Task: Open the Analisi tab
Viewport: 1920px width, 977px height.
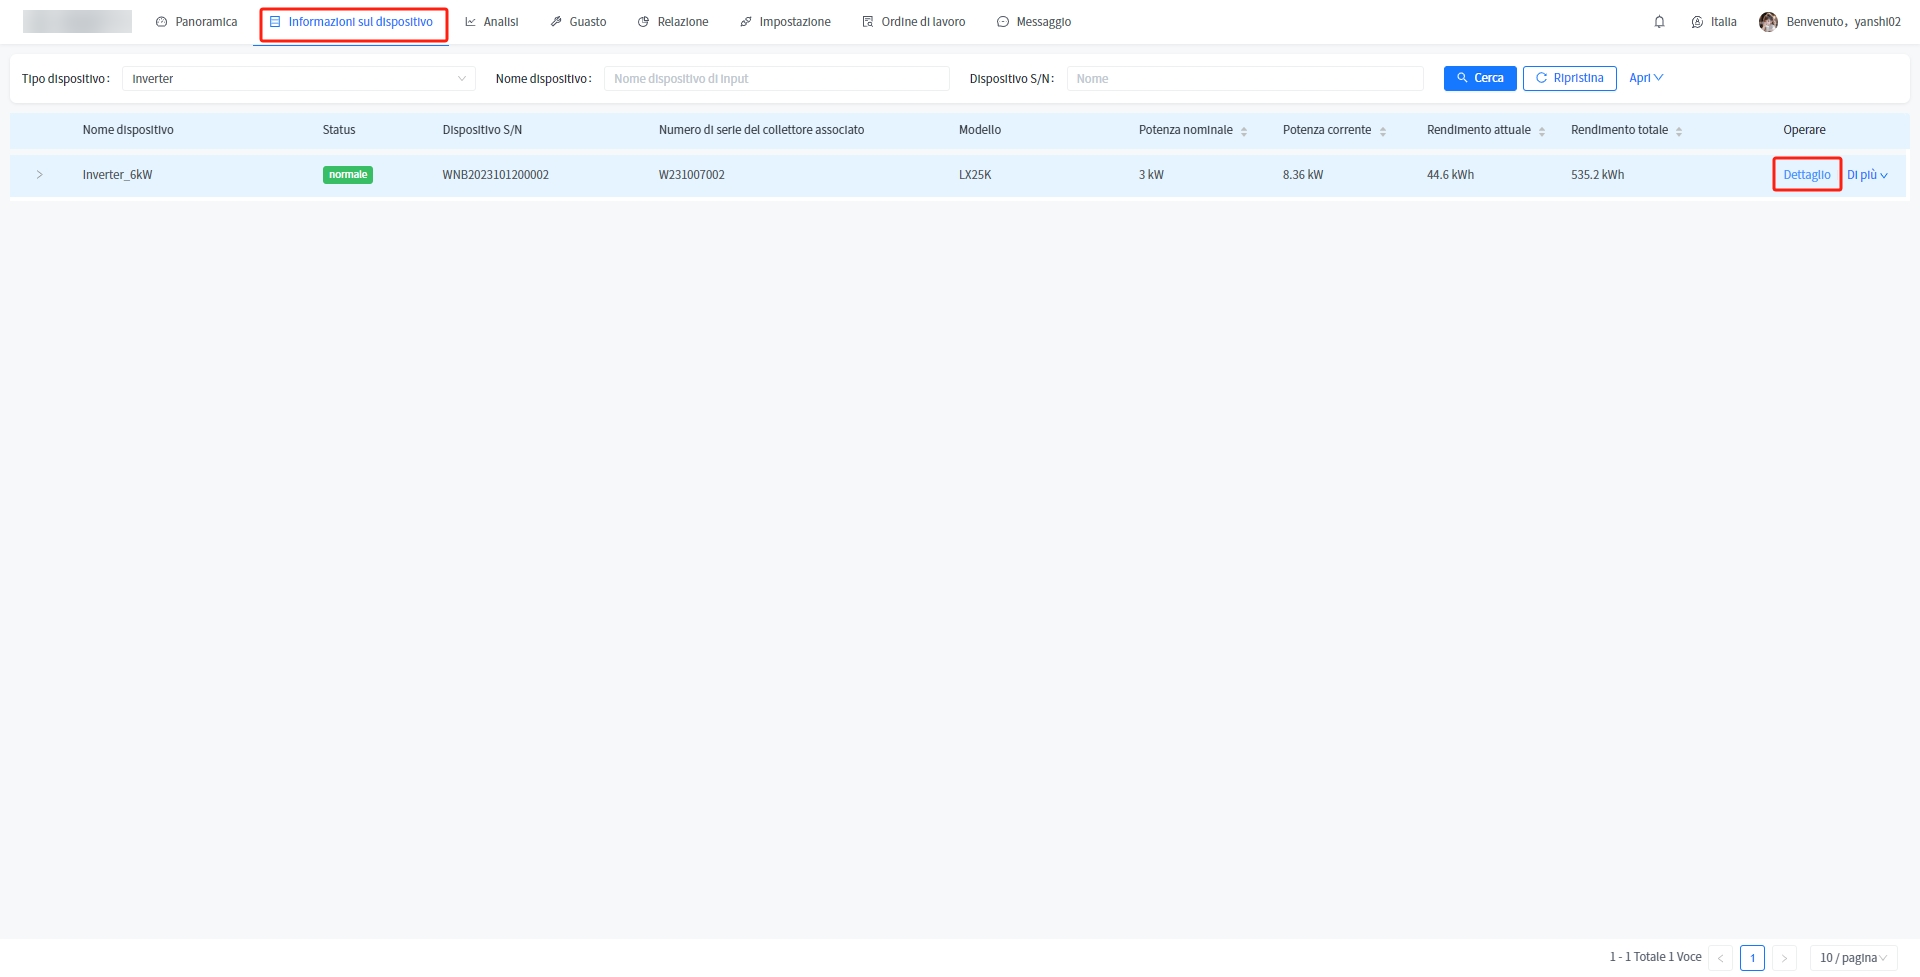Action: coord(492,22)
